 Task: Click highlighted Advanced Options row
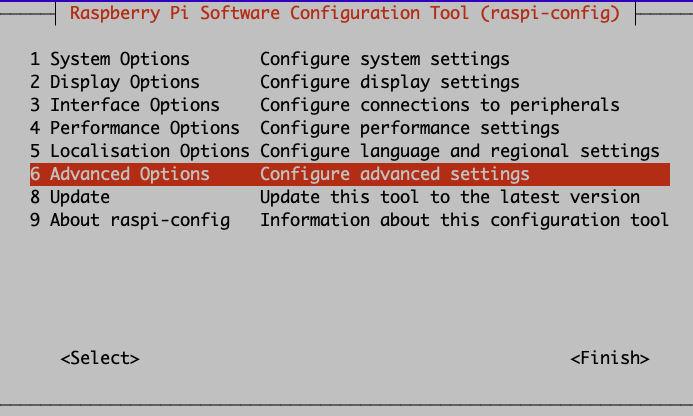click(x=350, y=174)
